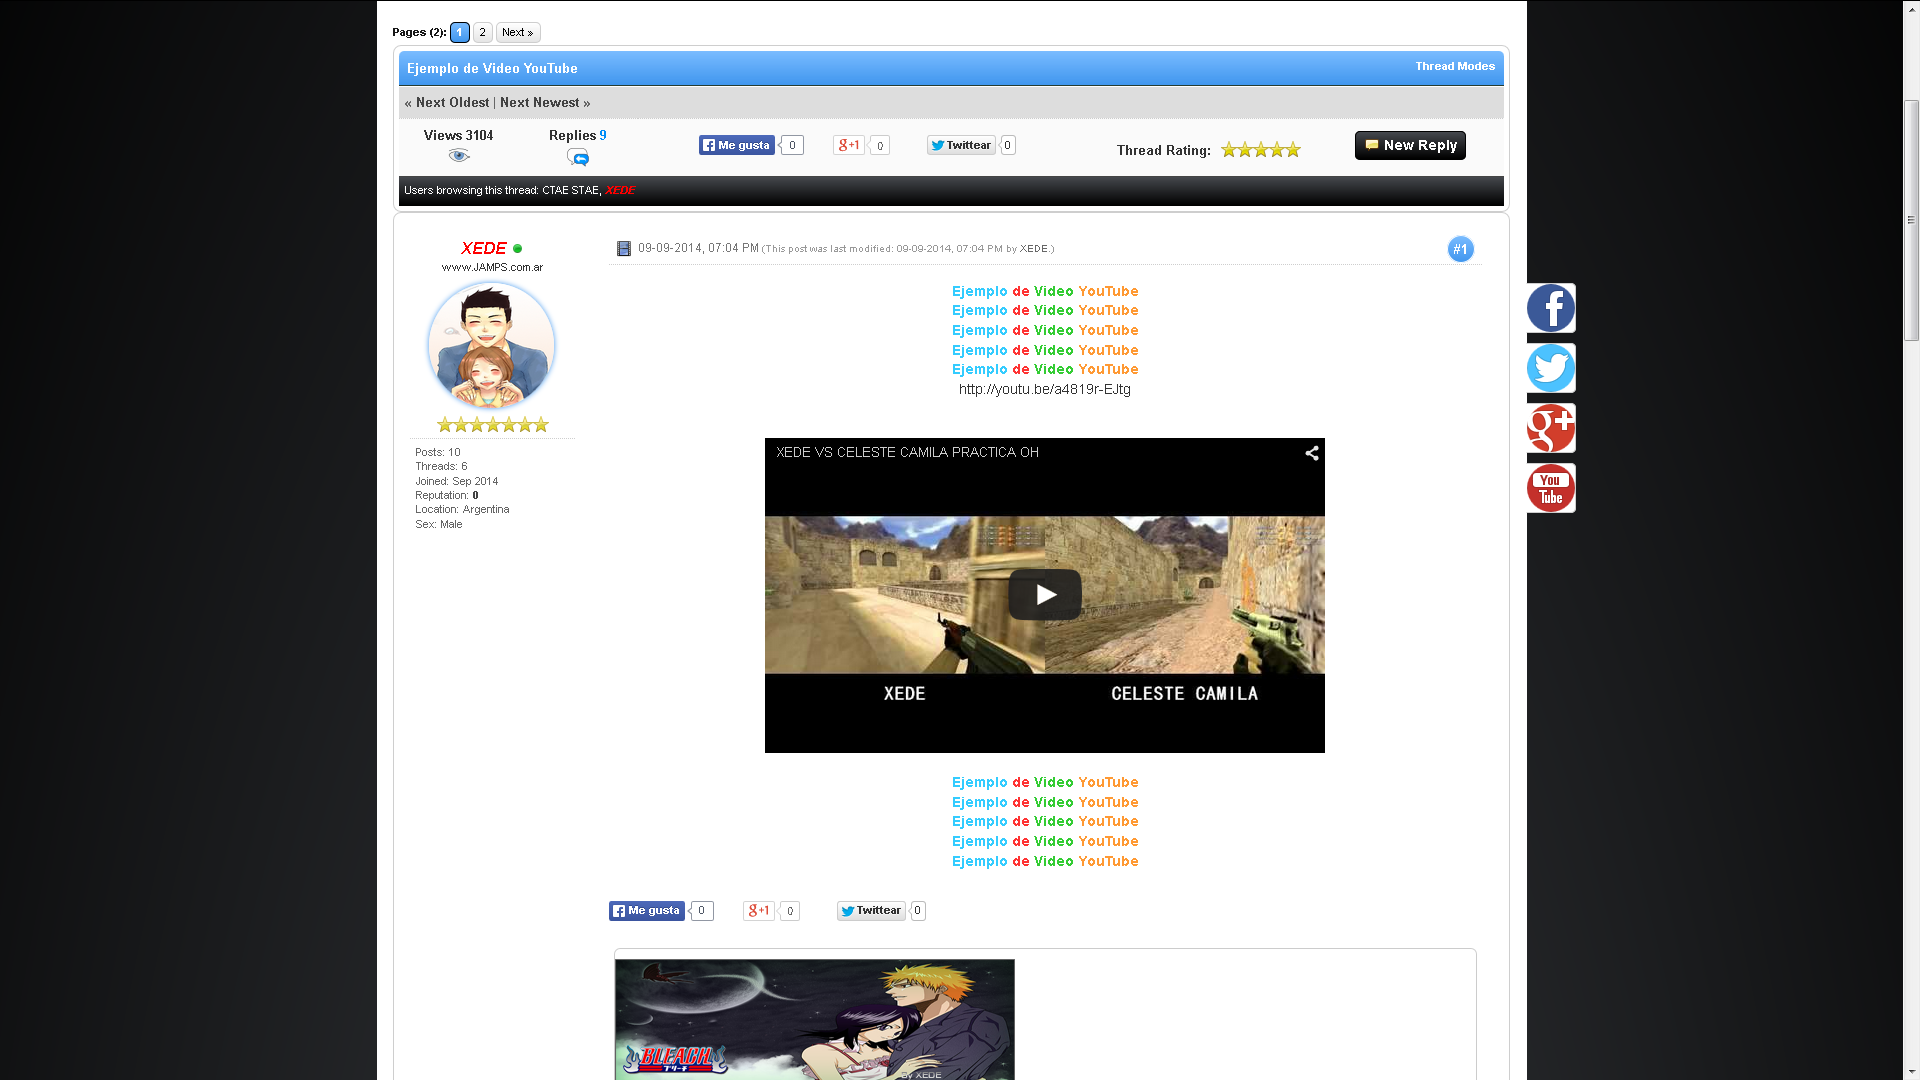Click the Views eye icon
The image size is (1920, 1080).
tap(458, 155)
